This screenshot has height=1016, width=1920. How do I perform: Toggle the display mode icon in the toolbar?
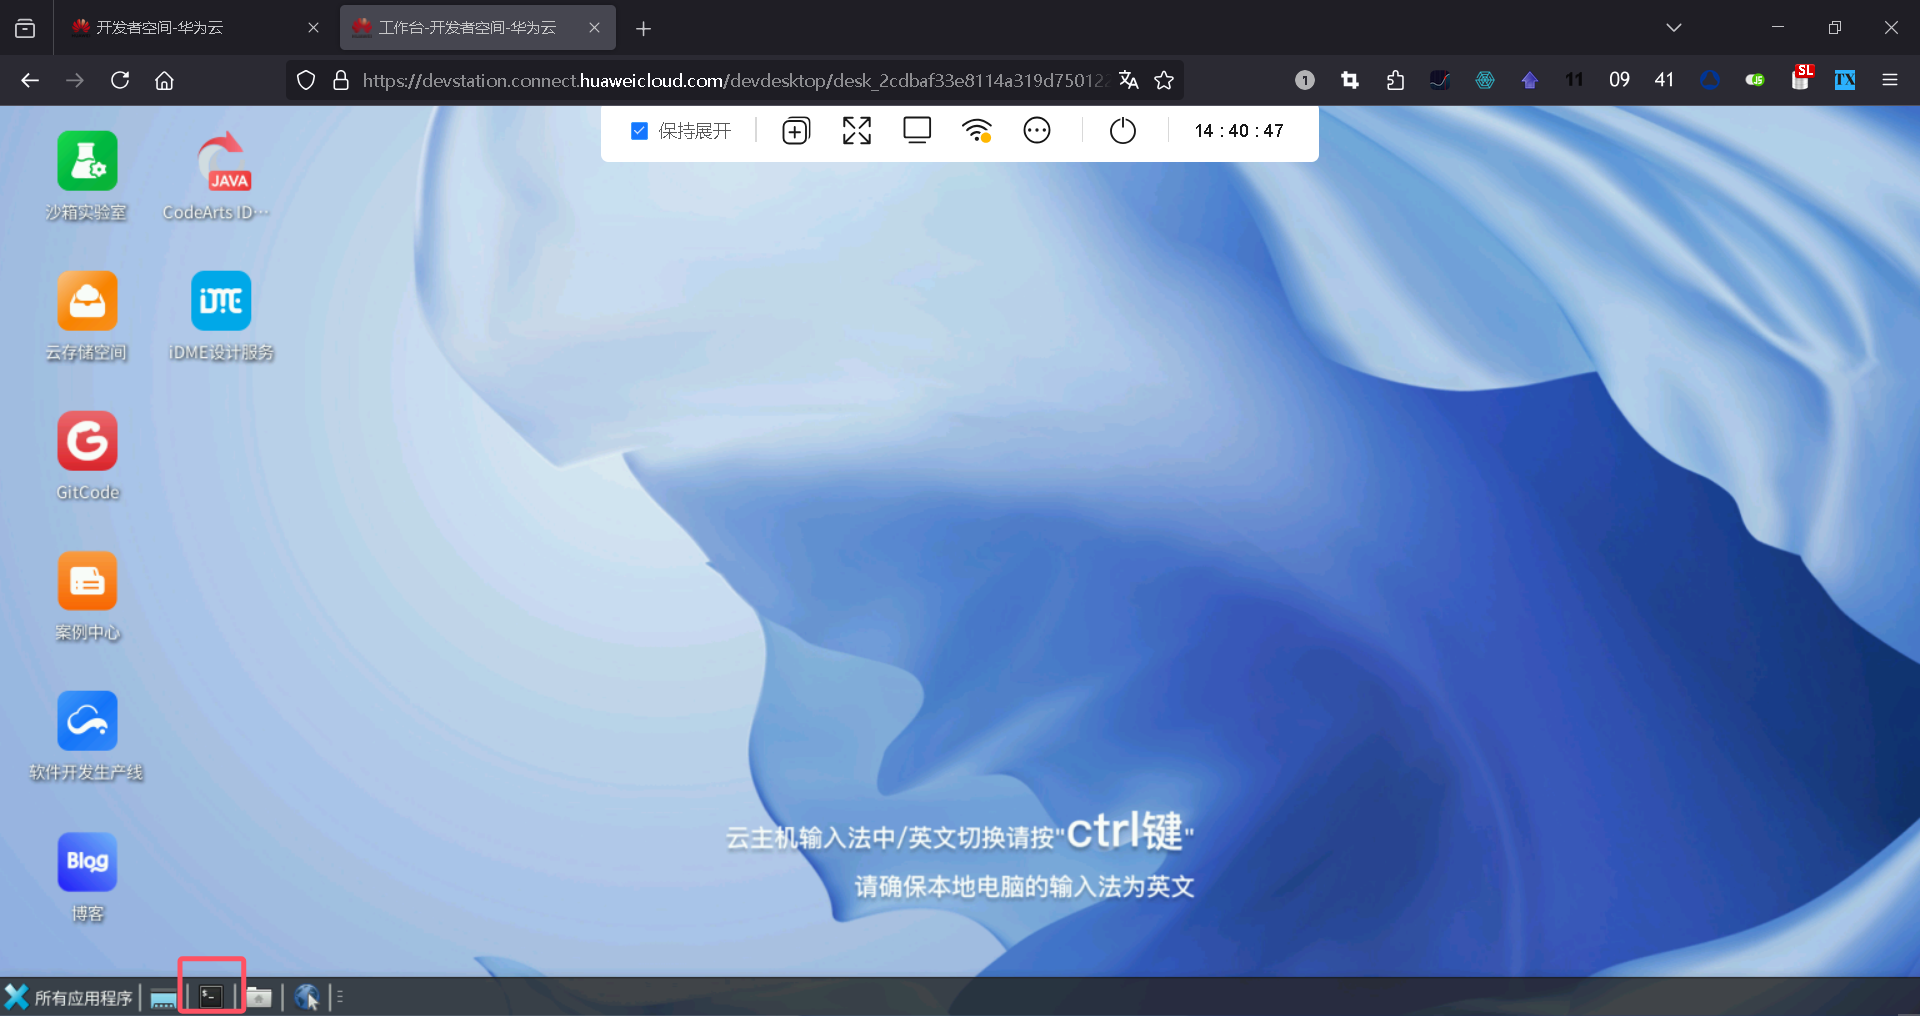916,130
